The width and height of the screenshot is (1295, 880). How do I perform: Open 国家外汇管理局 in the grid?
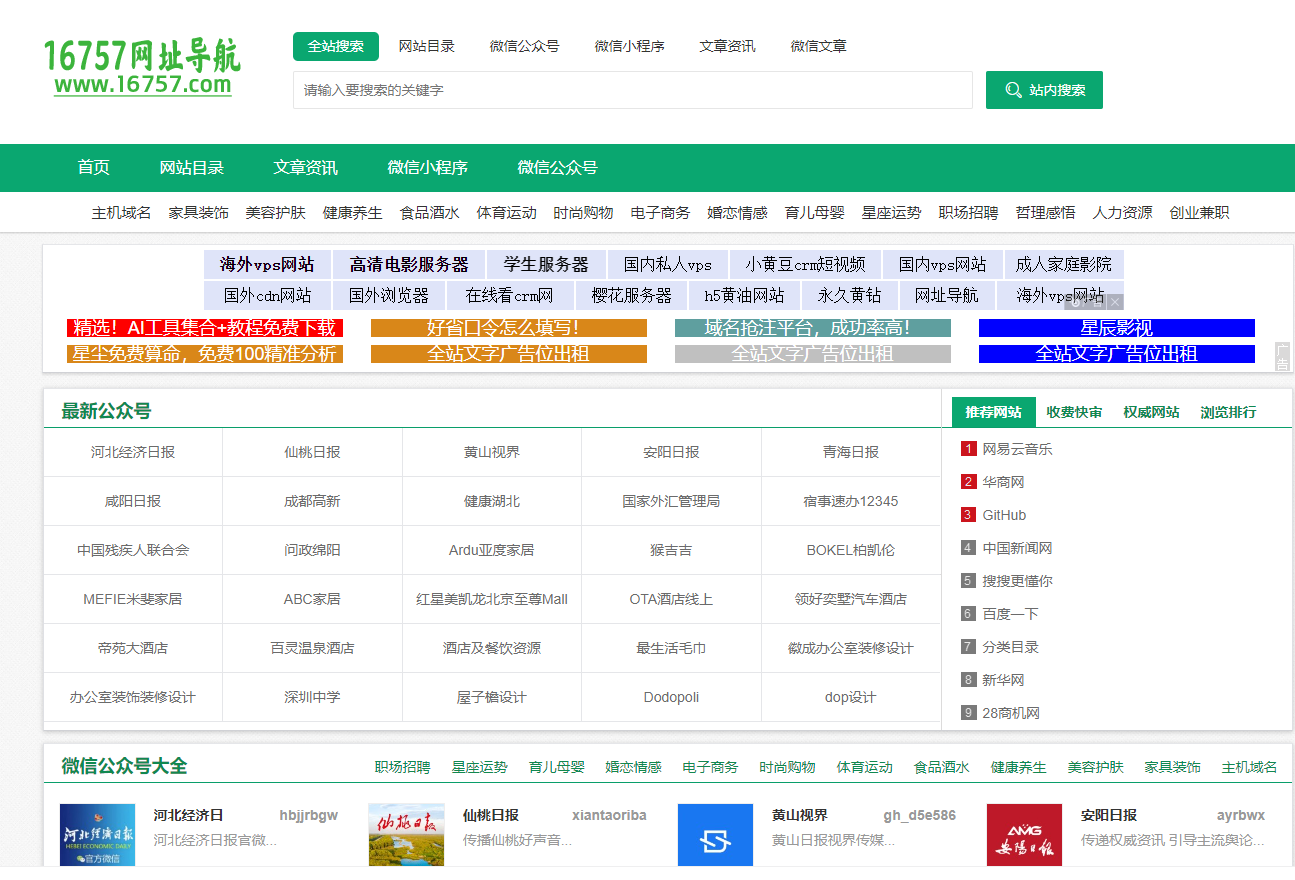(x=671, y=501)
